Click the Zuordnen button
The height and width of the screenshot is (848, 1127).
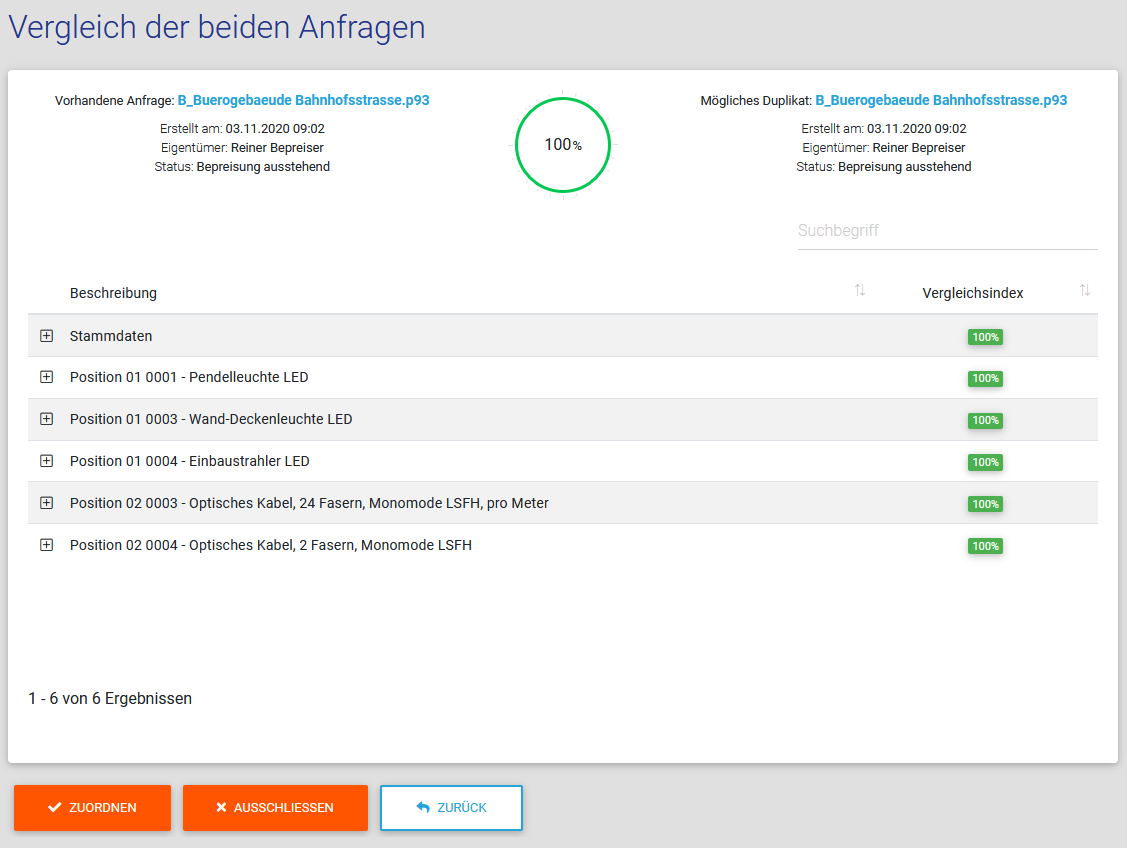[x=92, y=808]
